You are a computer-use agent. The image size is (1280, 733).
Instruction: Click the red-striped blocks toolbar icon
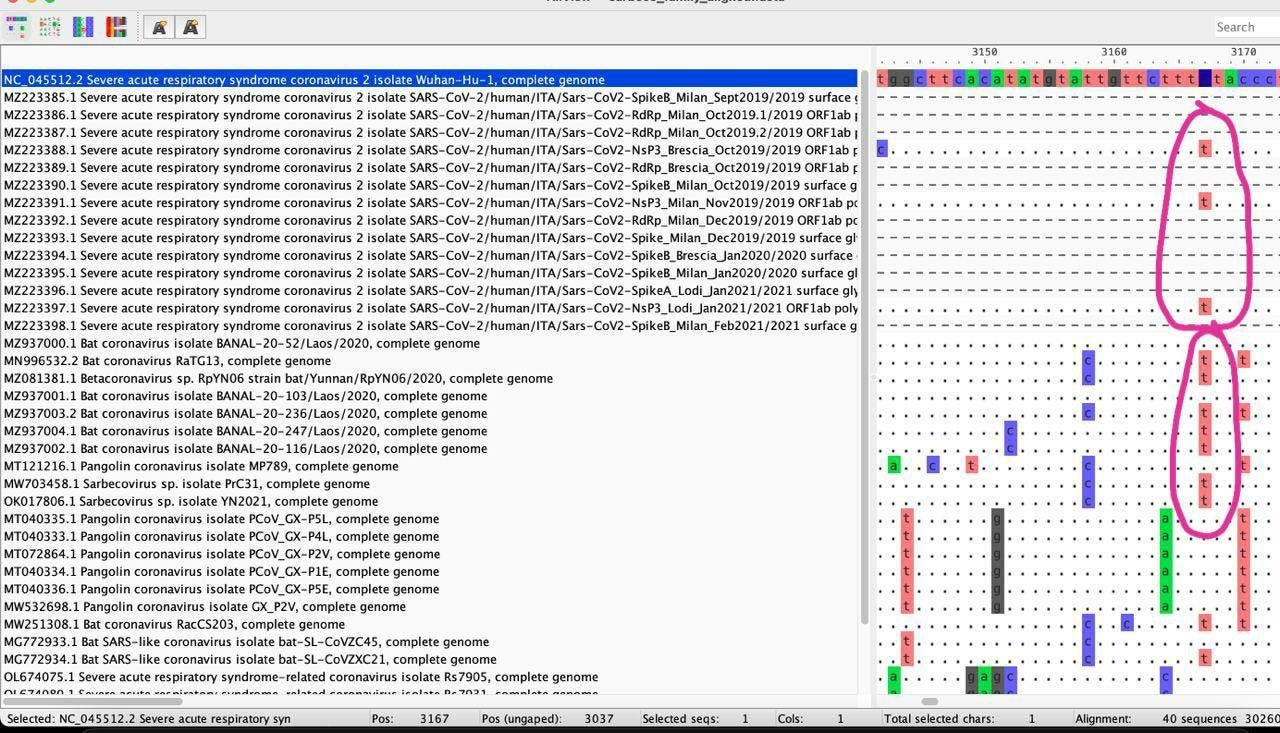pos(116,27)
